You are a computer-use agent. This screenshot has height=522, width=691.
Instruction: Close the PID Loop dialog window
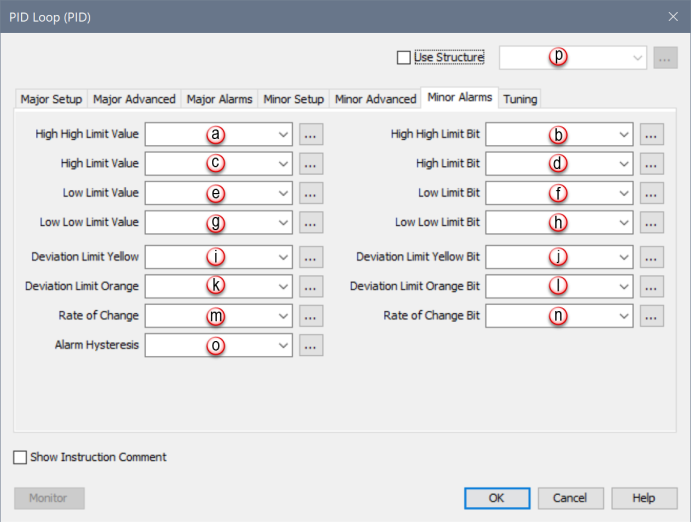pyautogui.click(x=672, y=16)
